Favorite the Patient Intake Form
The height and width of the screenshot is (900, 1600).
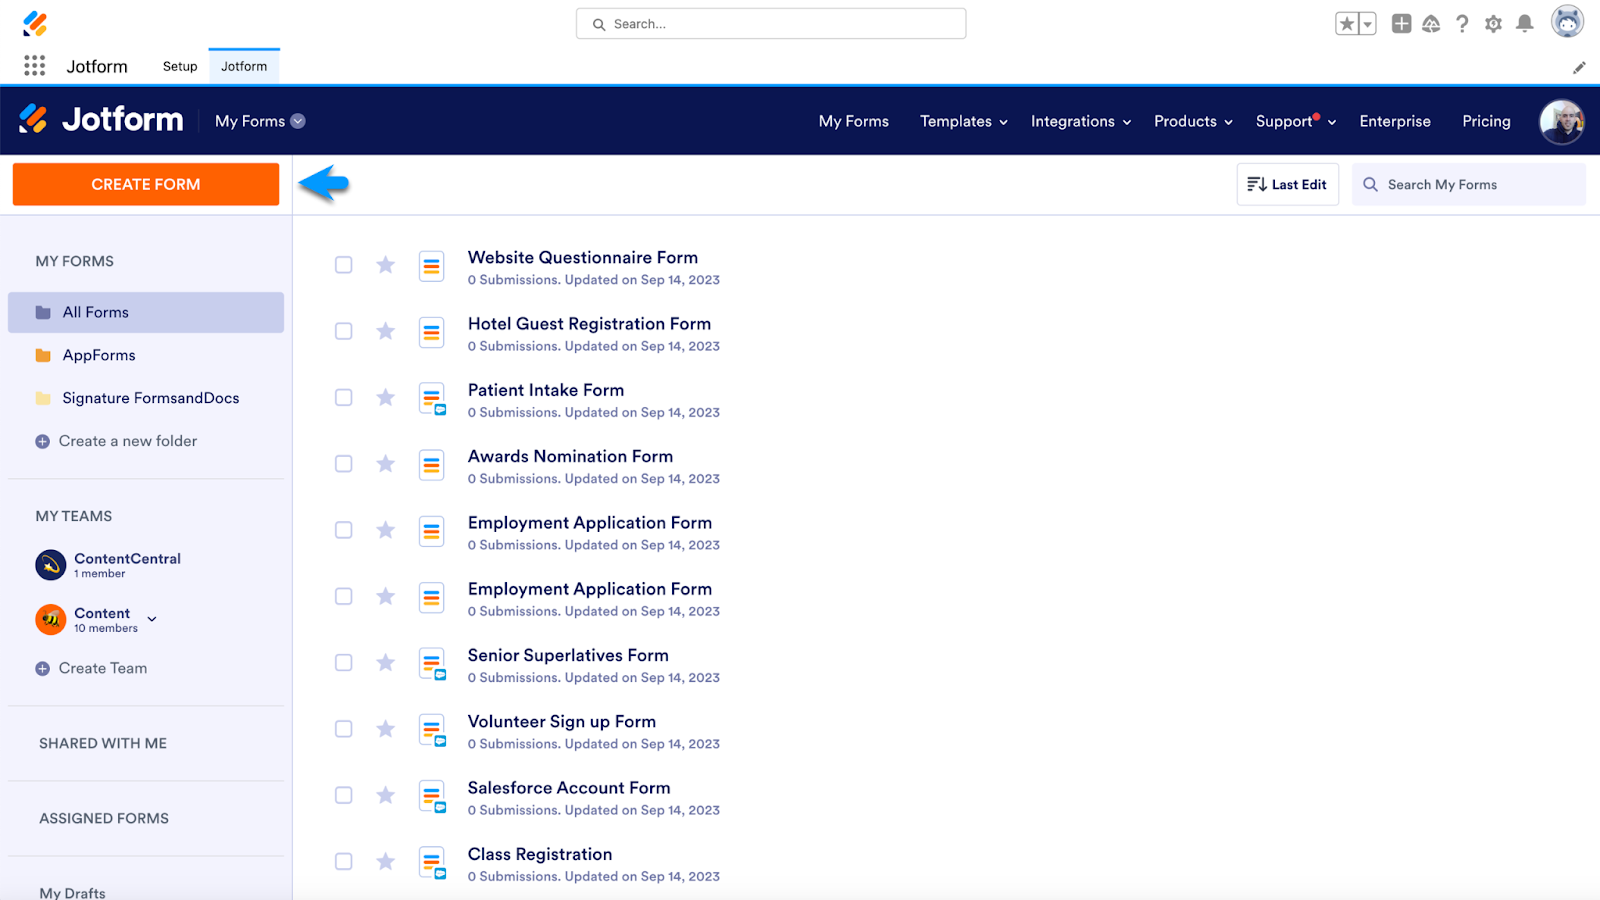385,397
